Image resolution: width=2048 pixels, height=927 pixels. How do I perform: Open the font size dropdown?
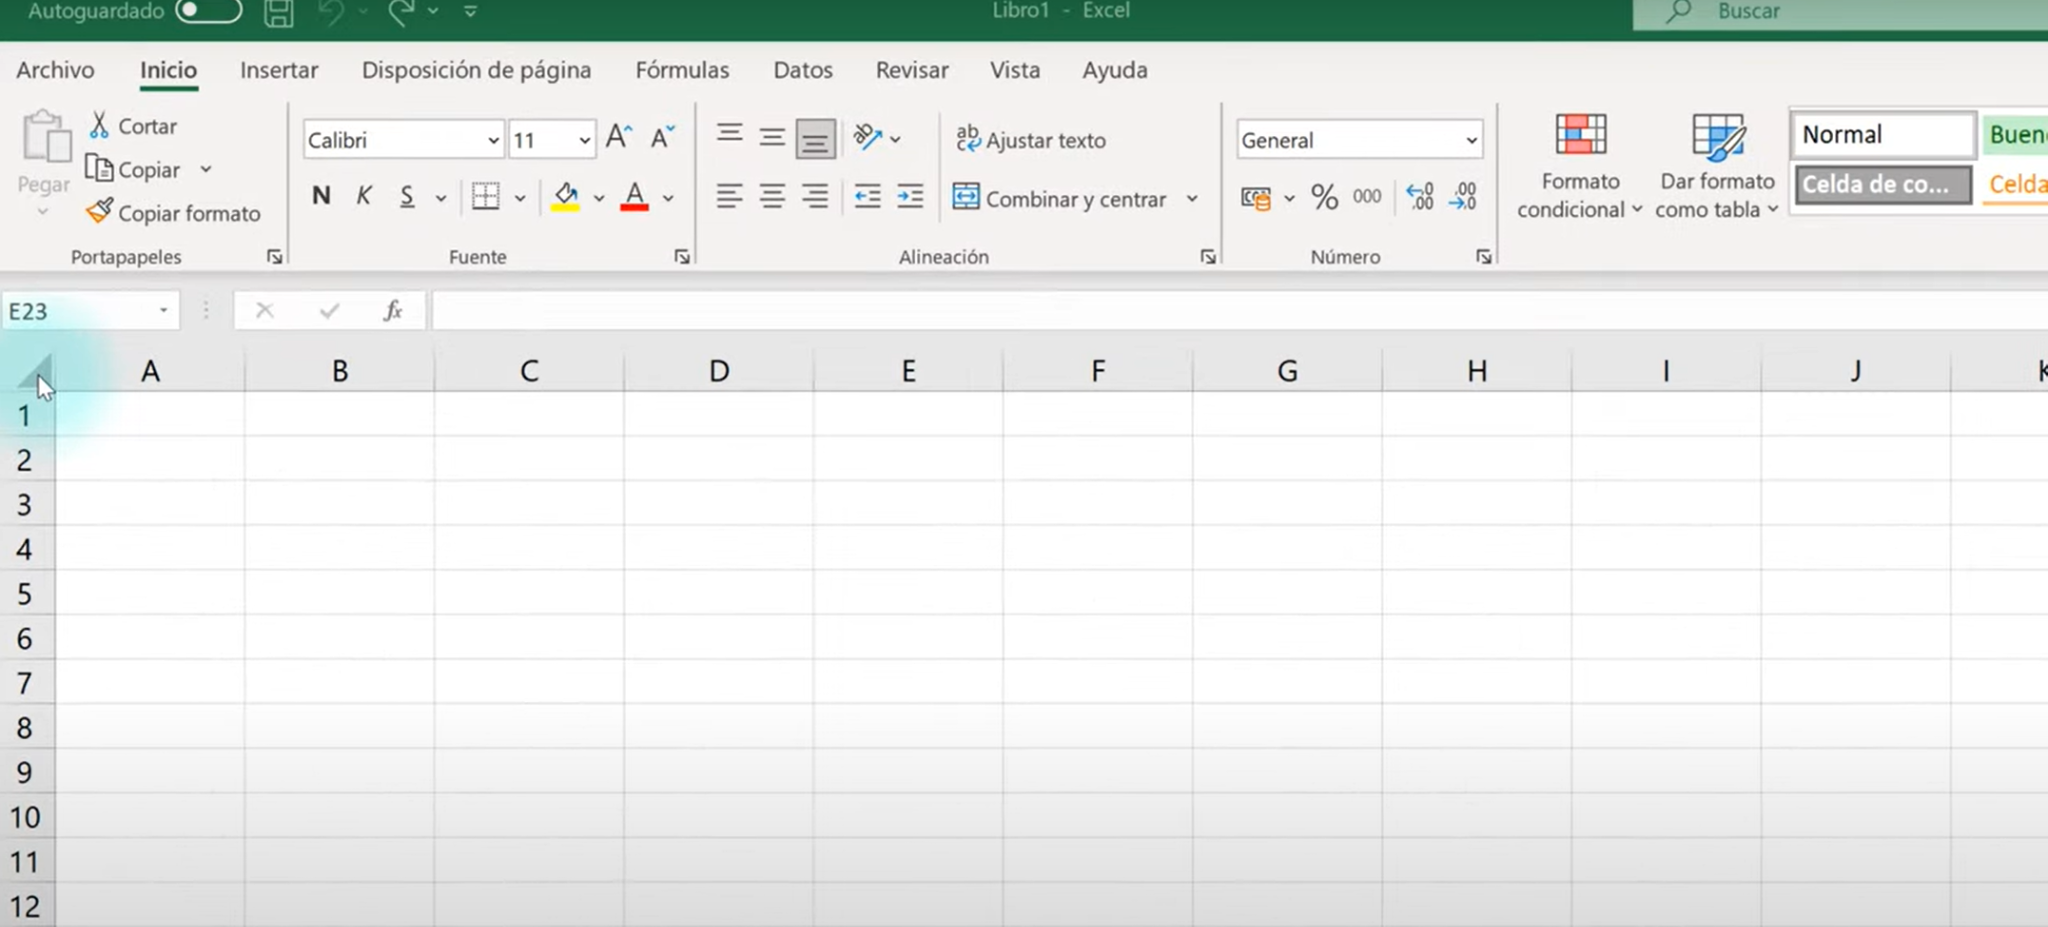(x=584, y=139)
